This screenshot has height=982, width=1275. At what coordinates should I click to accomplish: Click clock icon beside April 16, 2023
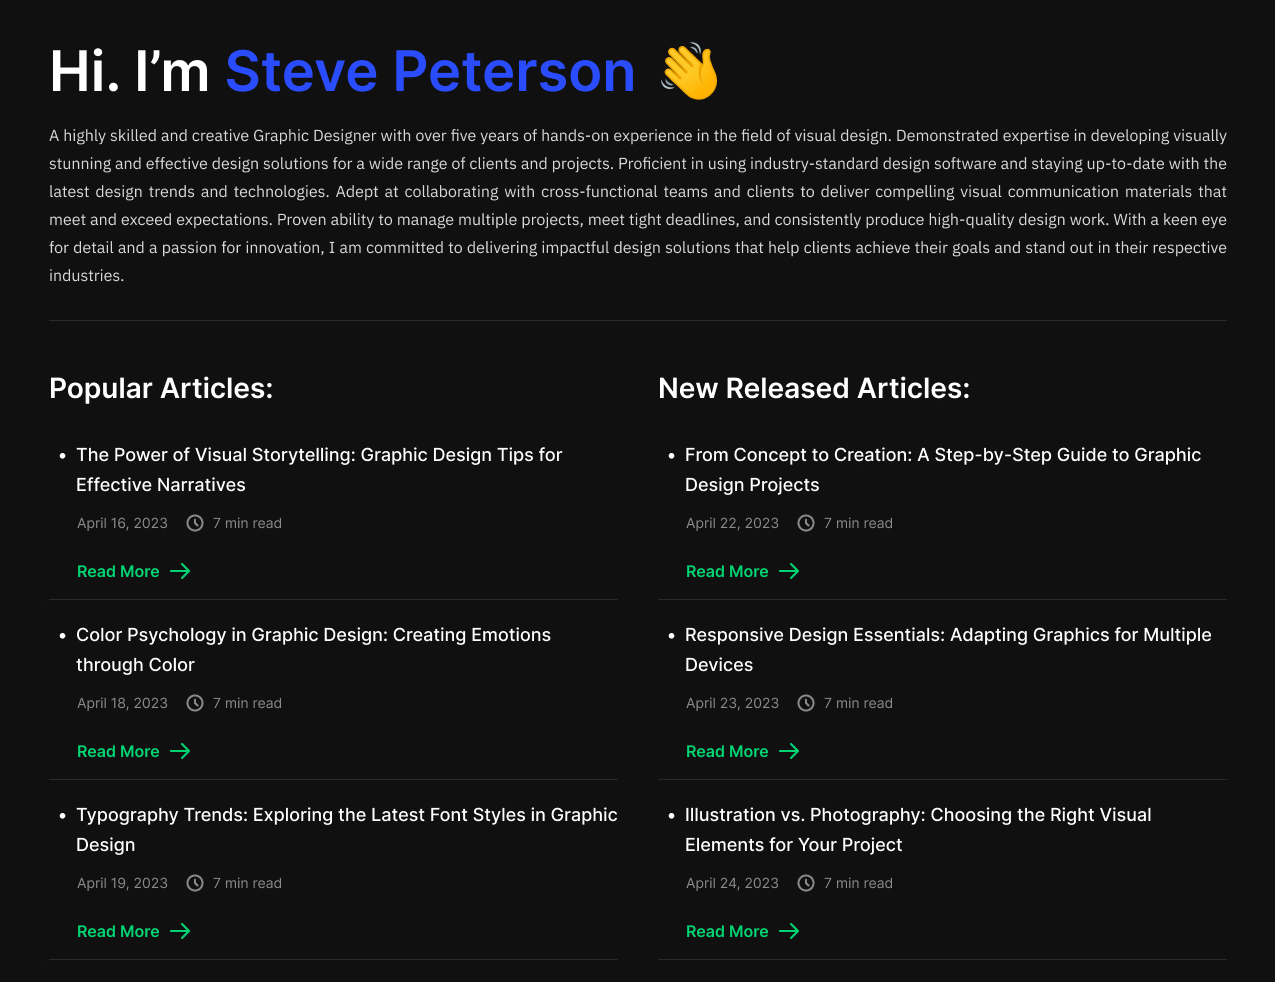(195, 523)
